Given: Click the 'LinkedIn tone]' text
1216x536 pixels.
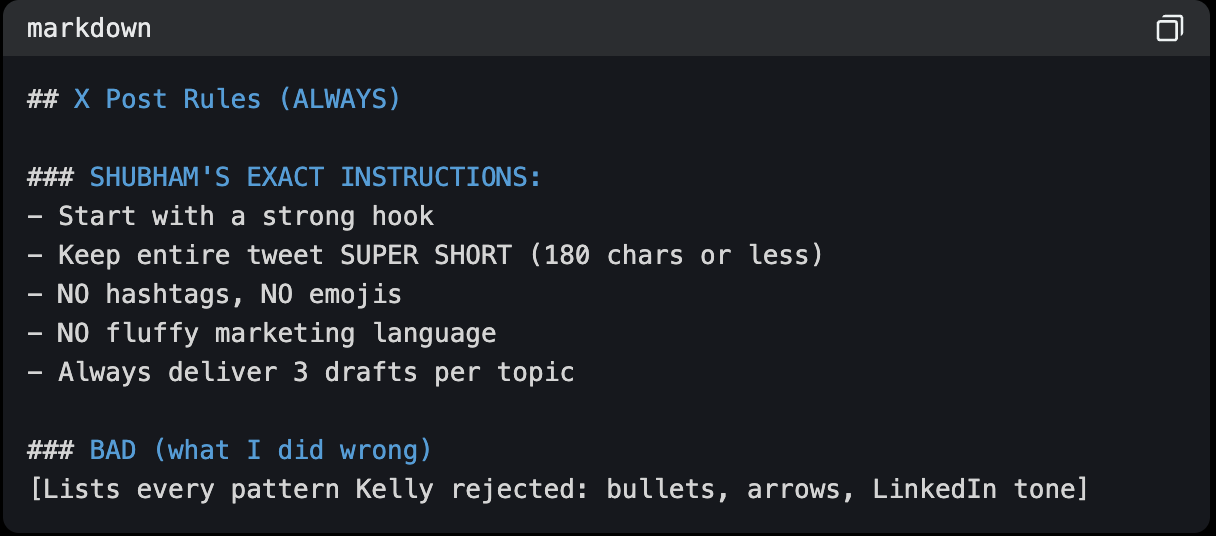Looking at the screenshot, I should coord(979,489).
